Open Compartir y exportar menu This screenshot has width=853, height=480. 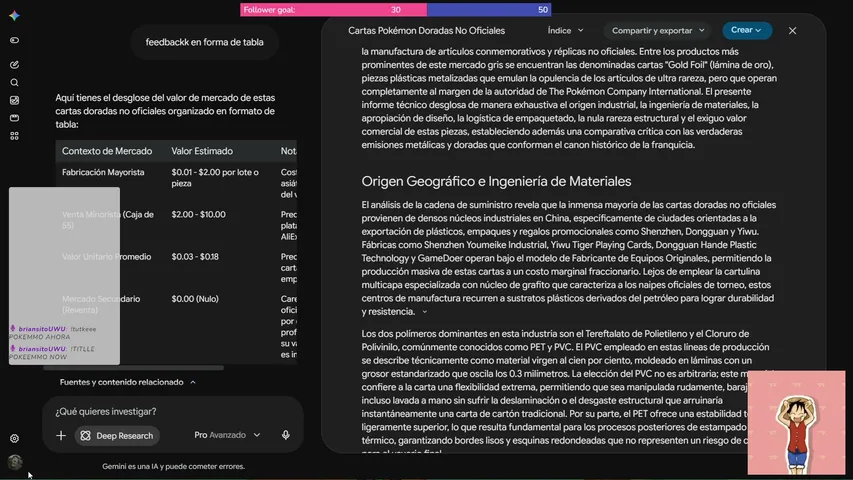[658, 30]
